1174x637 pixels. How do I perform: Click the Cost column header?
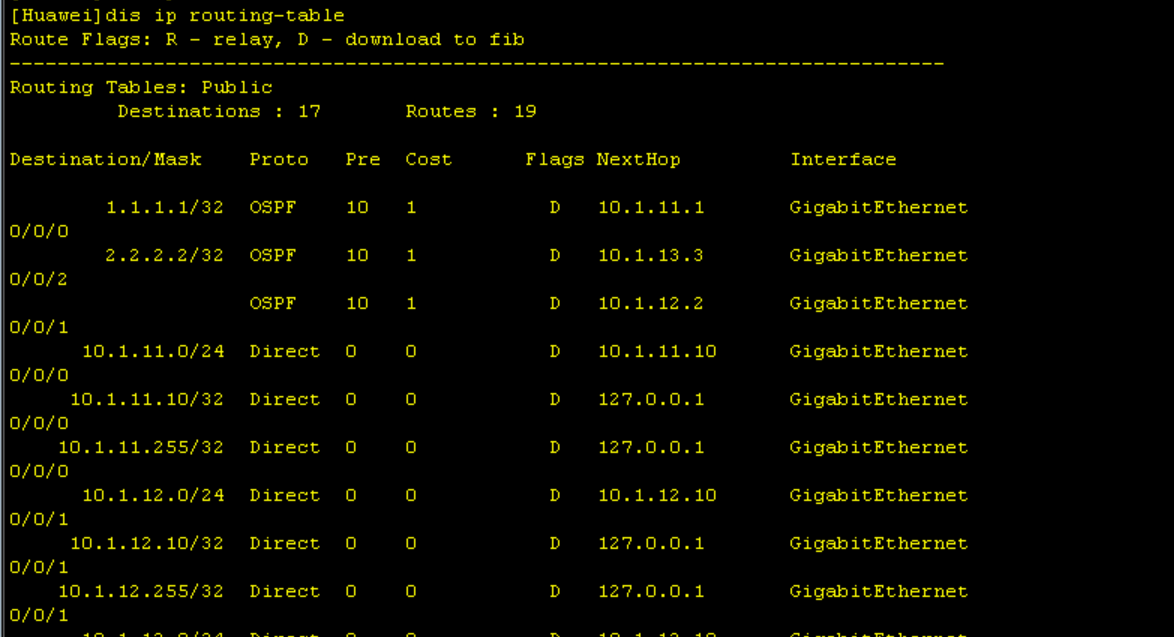coord(428,159)
